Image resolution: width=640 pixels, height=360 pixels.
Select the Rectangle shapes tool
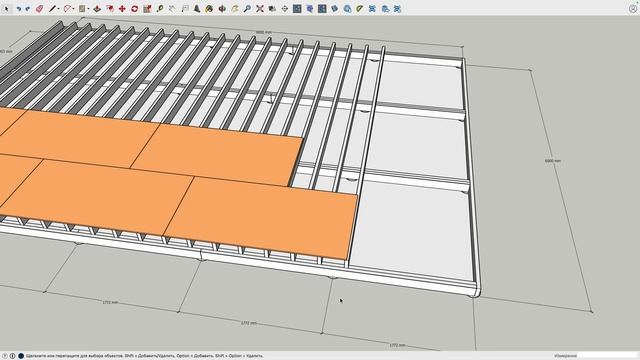point(82,9)
